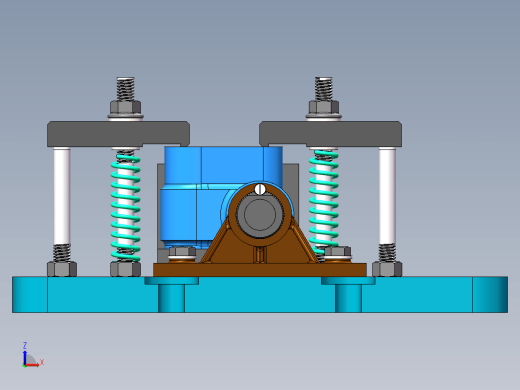Viewport: 520px width, 390px height.
Task: Select the left counterbored boss in the base plate
Action: coord(171,295)
